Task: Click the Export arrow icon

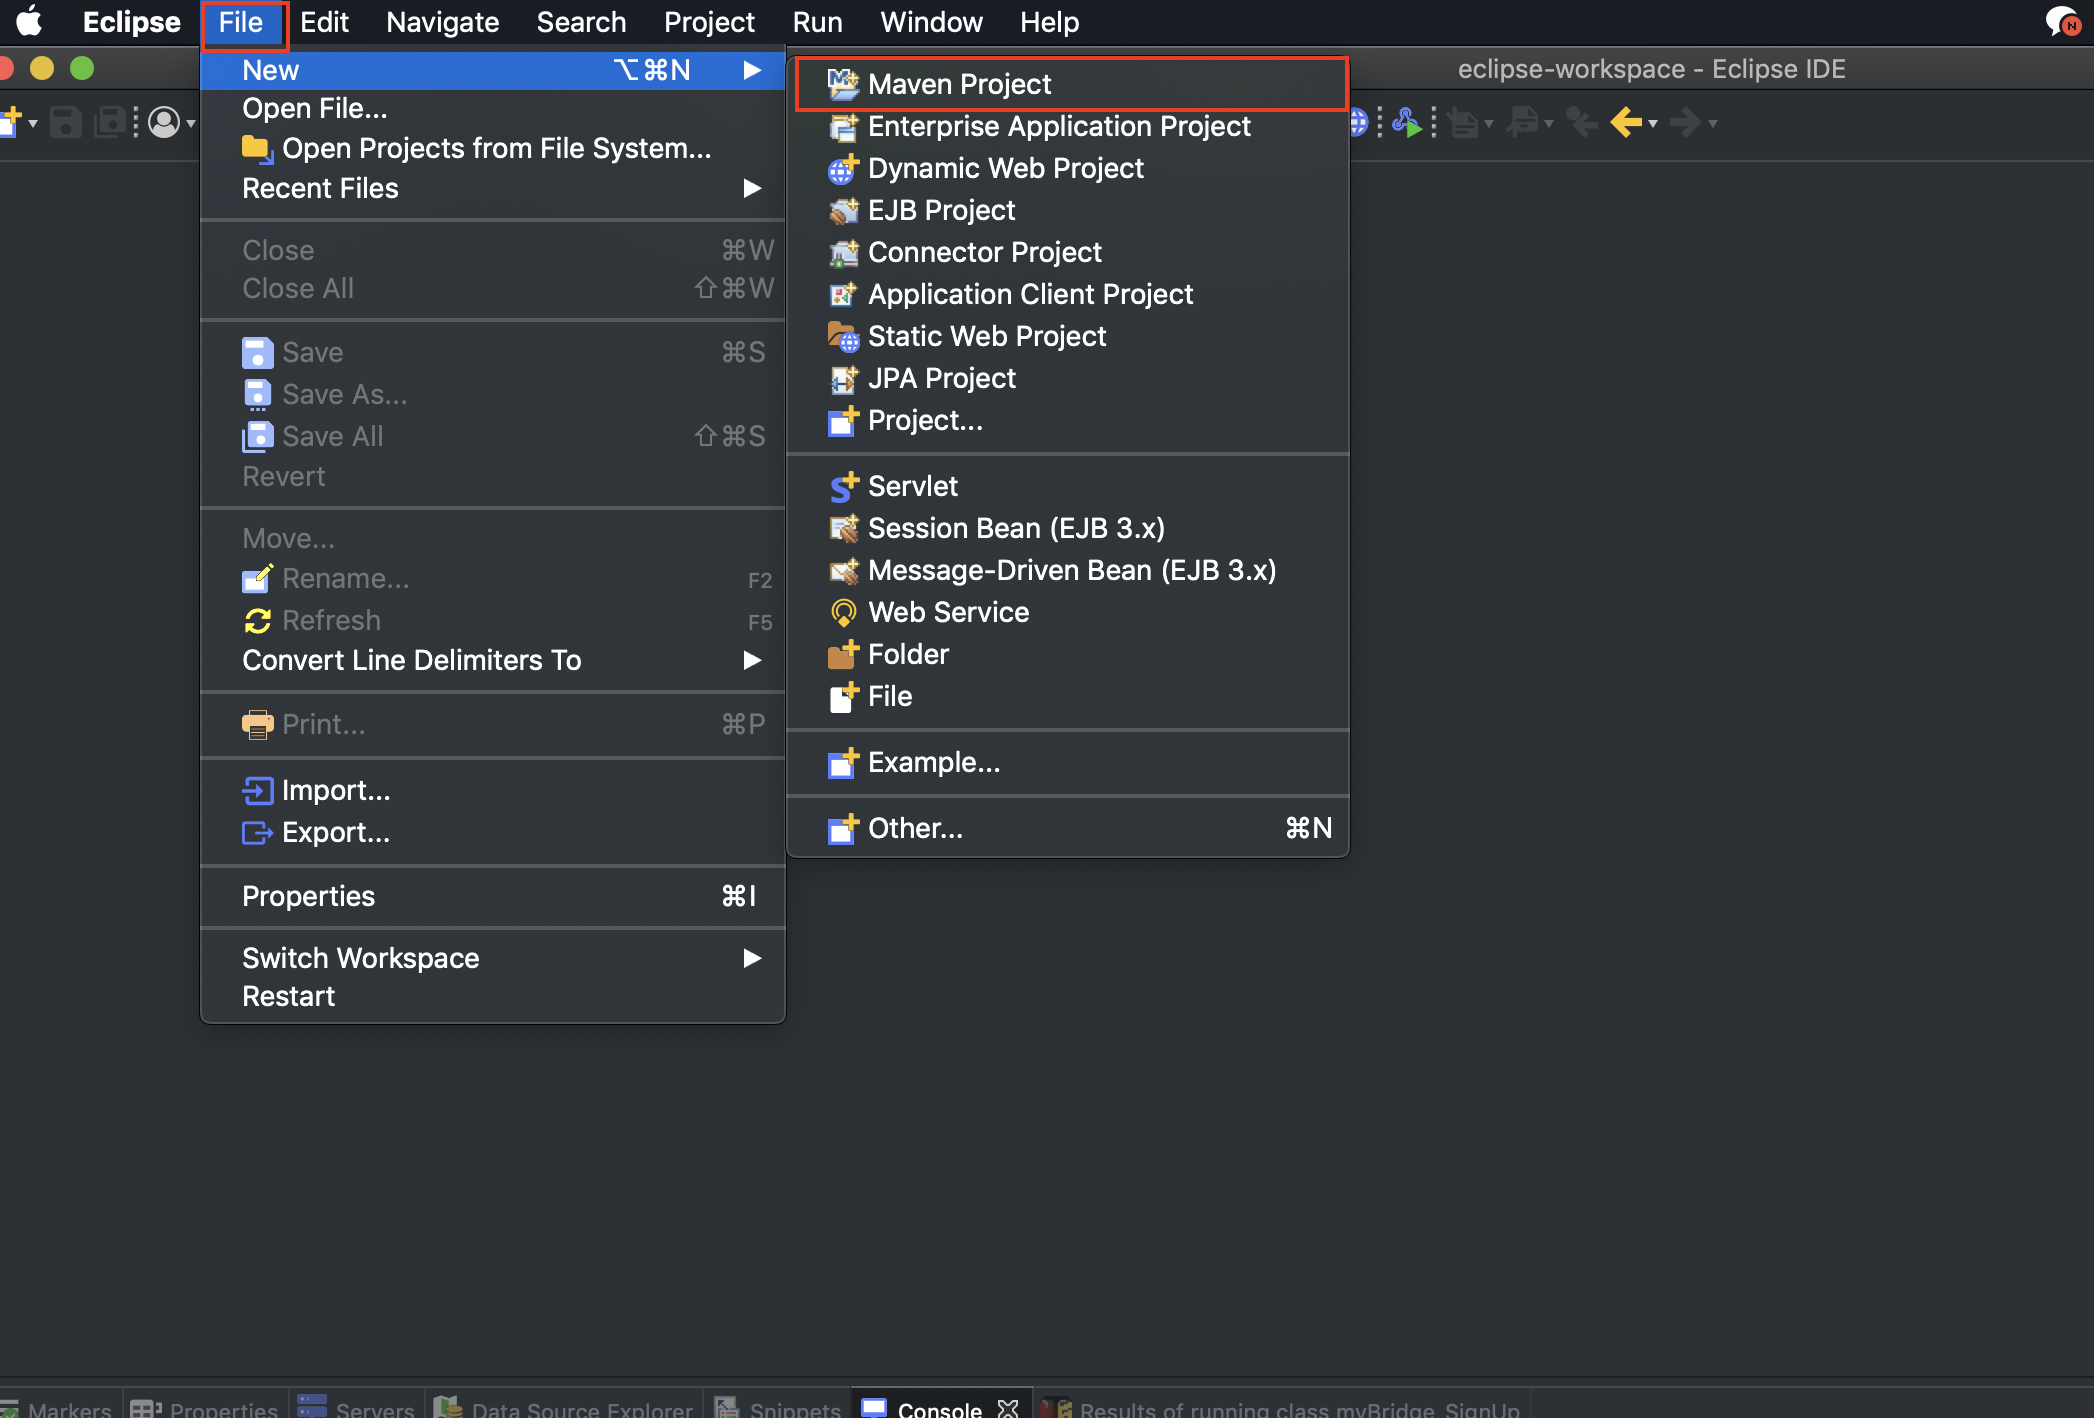Action: [257, 833]
